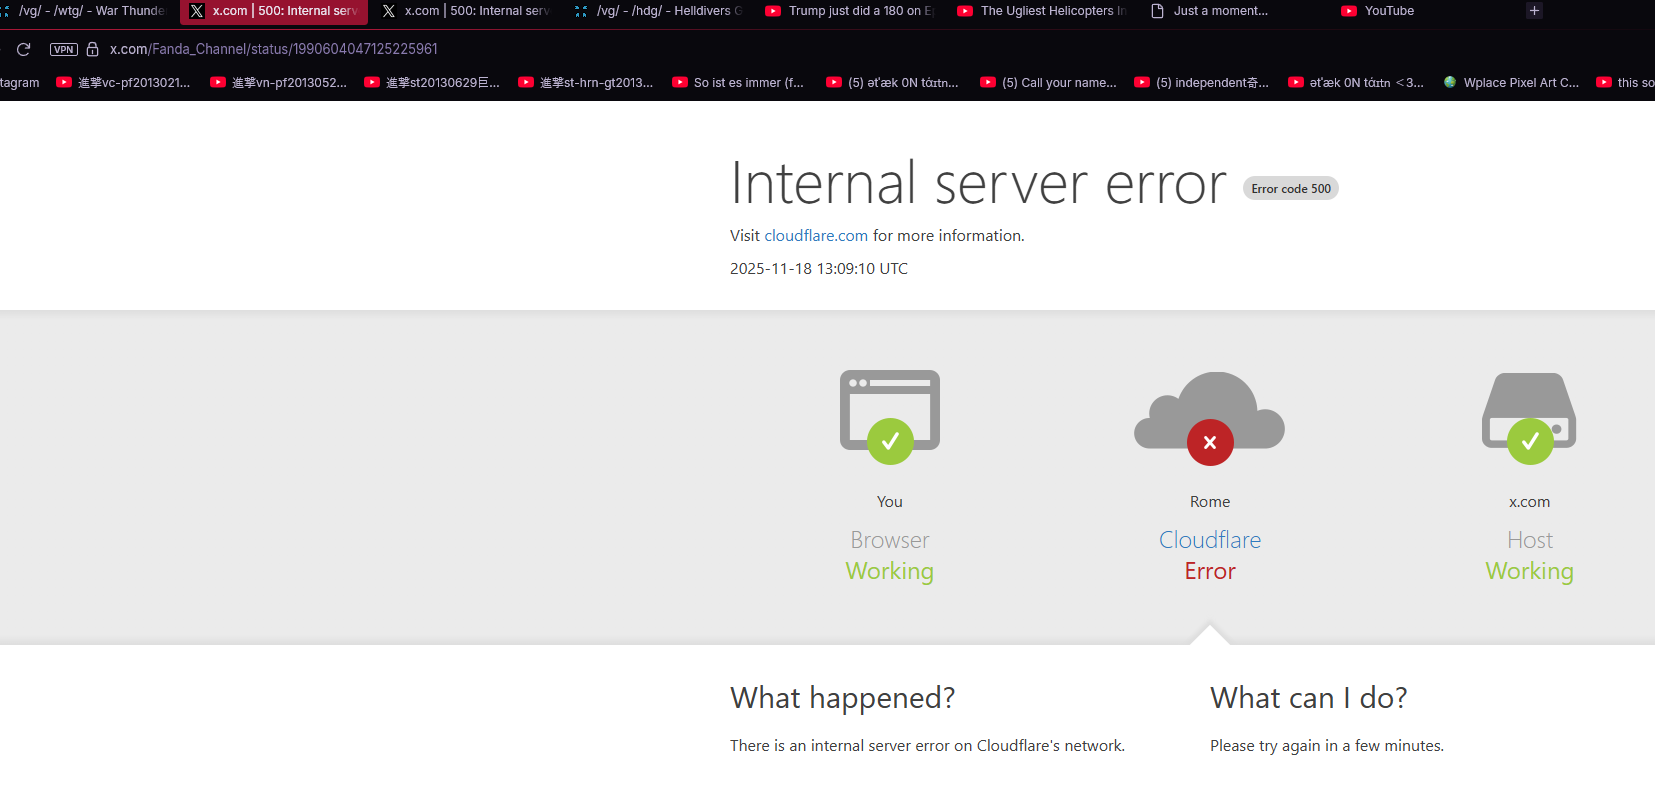Click 'Please try again in a few minutes.' text
1655x800 pixels.
(x=1327, y=746)
